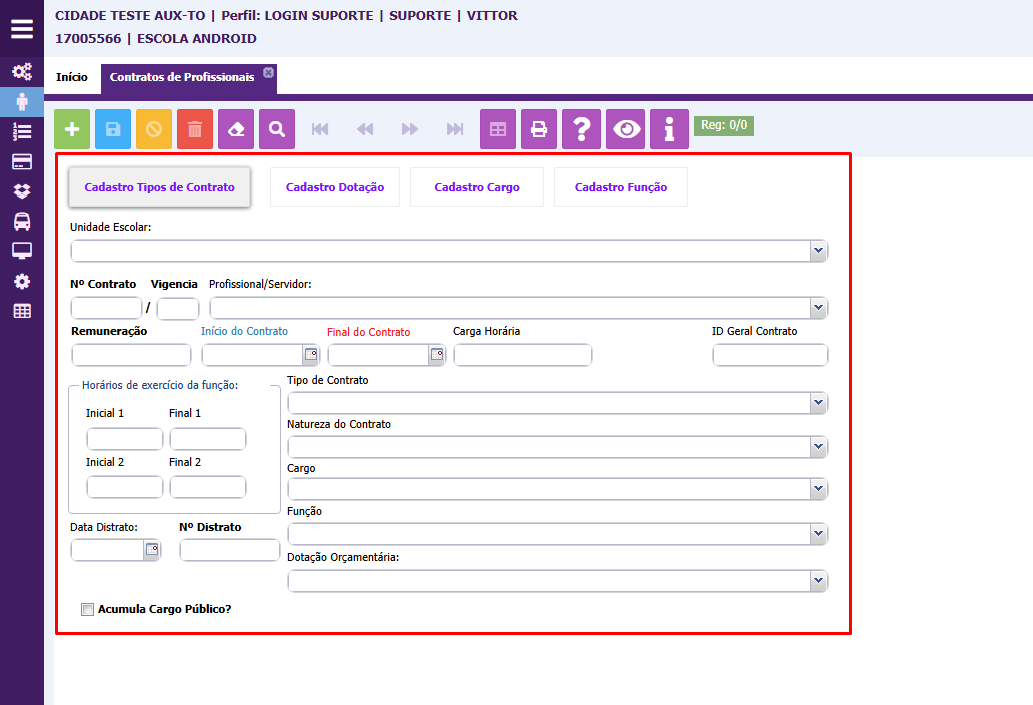Image resolution: width=1033 pixels, height=705 pixels.
Task: Click the bus transport icon in sidebar
Action: point(21,221)
